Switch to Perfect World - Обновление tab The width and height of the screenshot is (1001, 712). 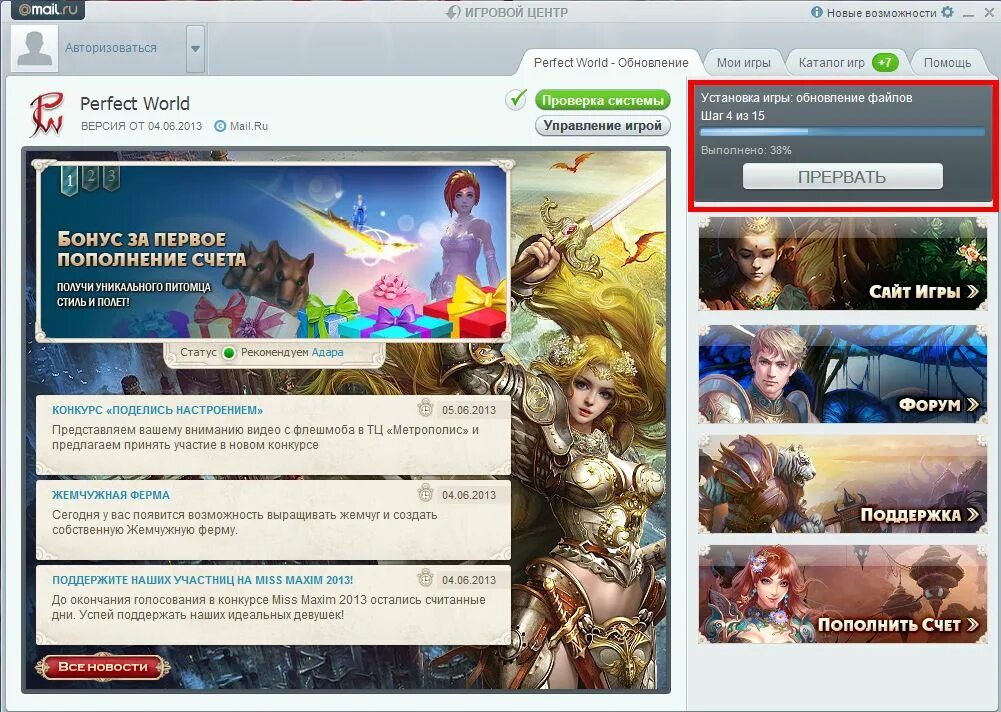(x=611, y=63)
